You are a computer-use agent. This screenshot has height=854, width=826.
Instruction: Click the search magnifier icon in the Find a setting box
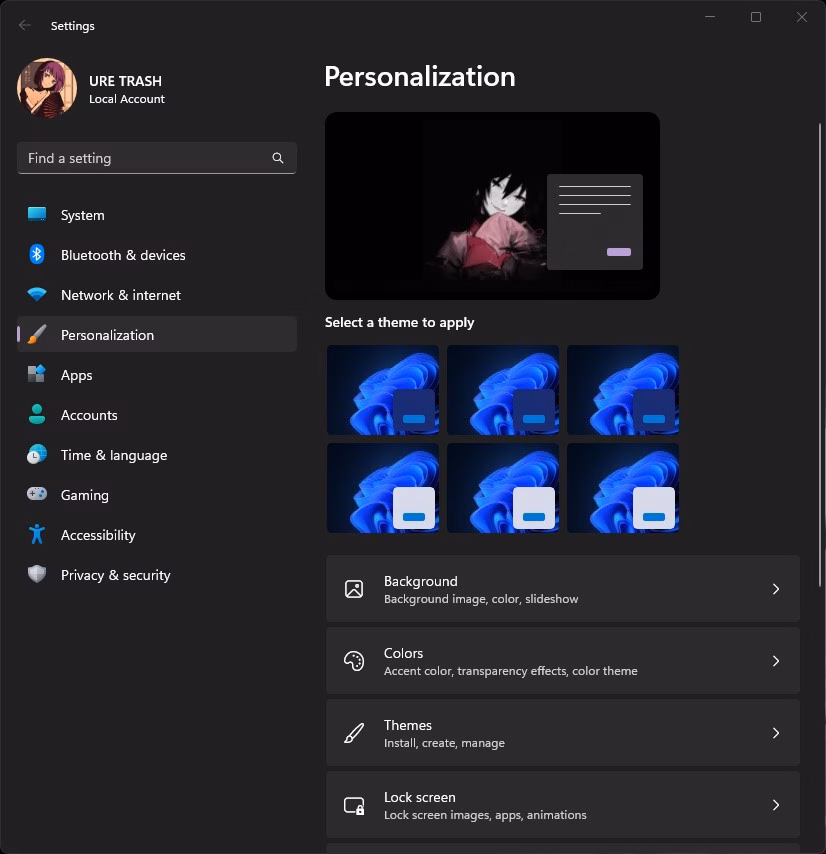coord(278,158)
